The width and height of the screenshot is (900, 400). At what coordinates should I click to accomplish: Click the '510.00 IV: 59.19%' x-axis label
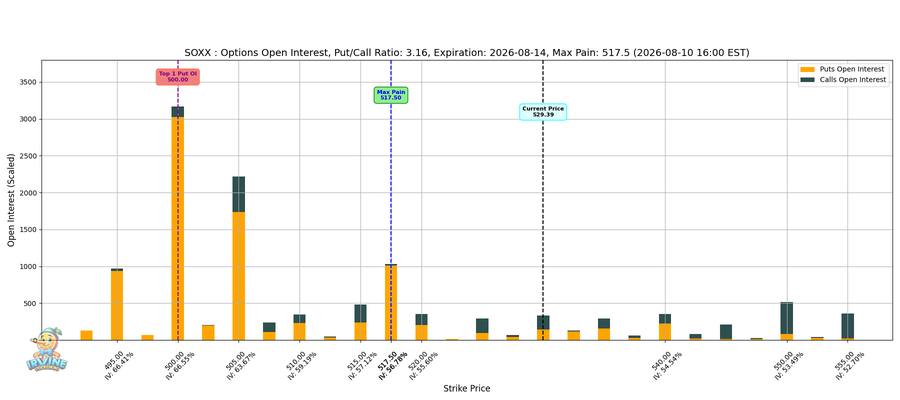pos(299,366)
